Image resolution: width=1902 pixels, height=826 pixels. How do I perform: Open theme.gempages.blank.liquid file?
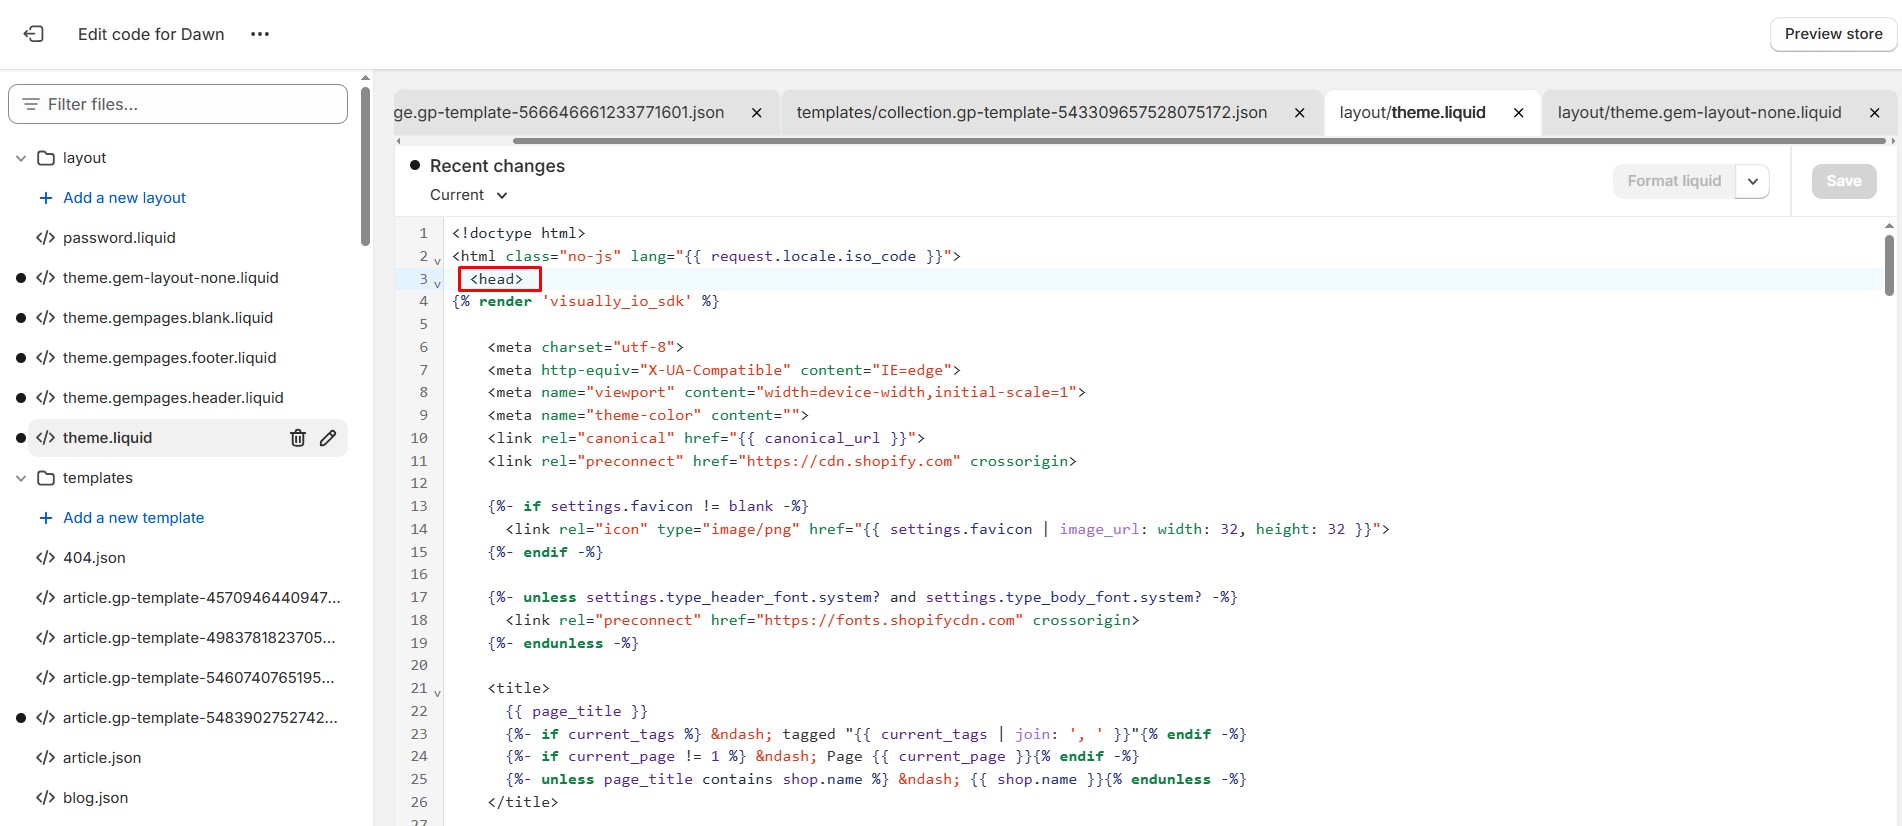[x=167, y=318]
